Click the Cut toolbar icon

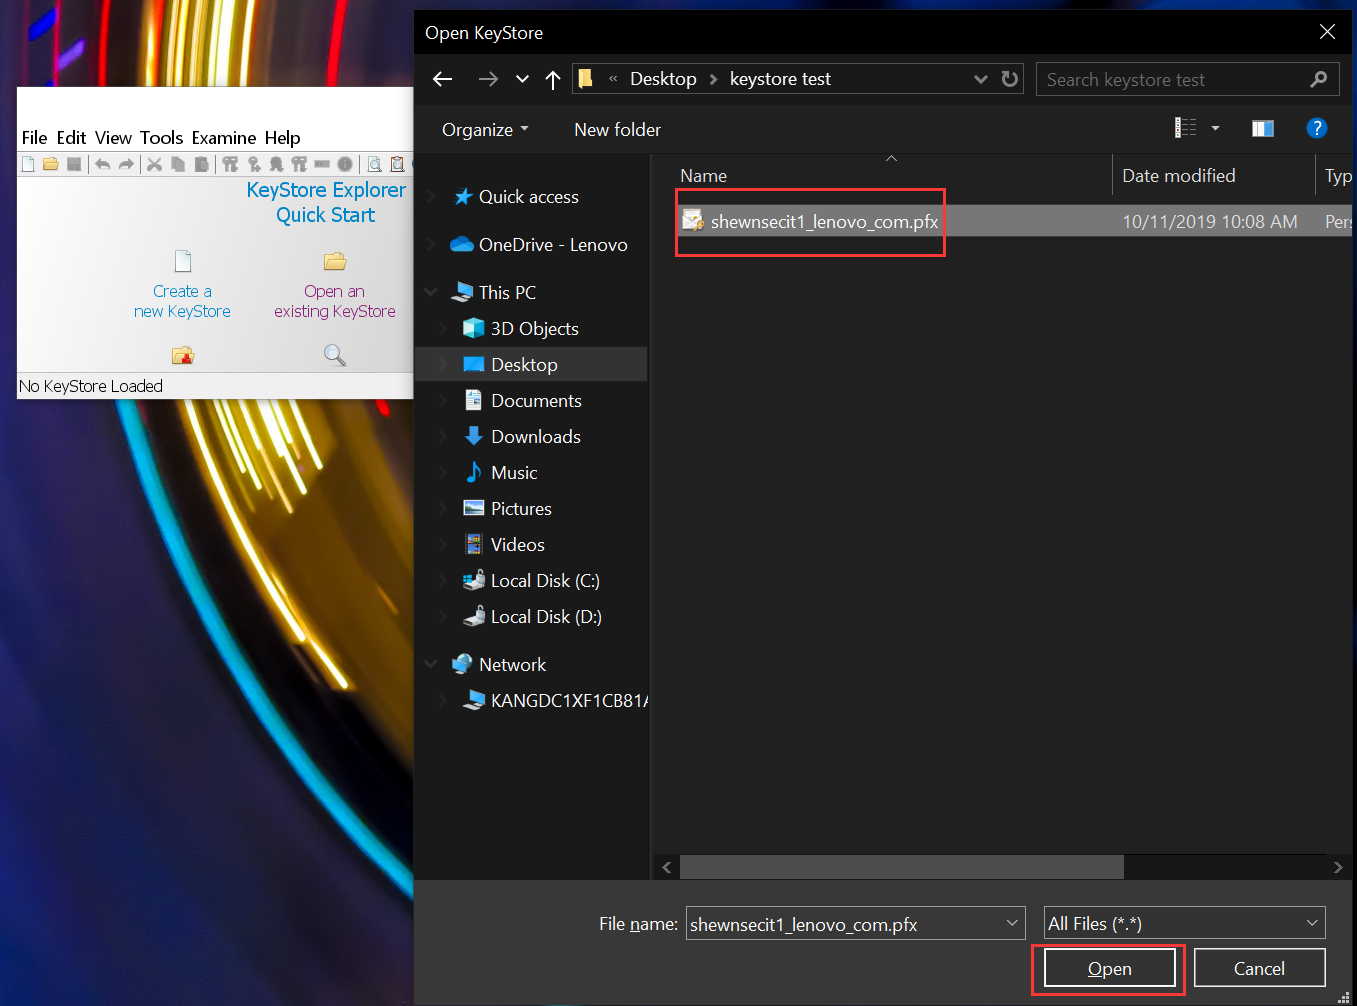(x=155, y=163)
